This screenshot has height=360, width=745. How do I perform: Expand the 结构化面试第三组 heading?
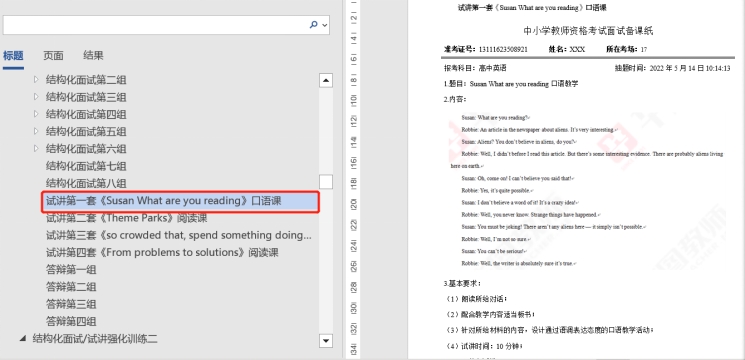(x=36, y=97)
